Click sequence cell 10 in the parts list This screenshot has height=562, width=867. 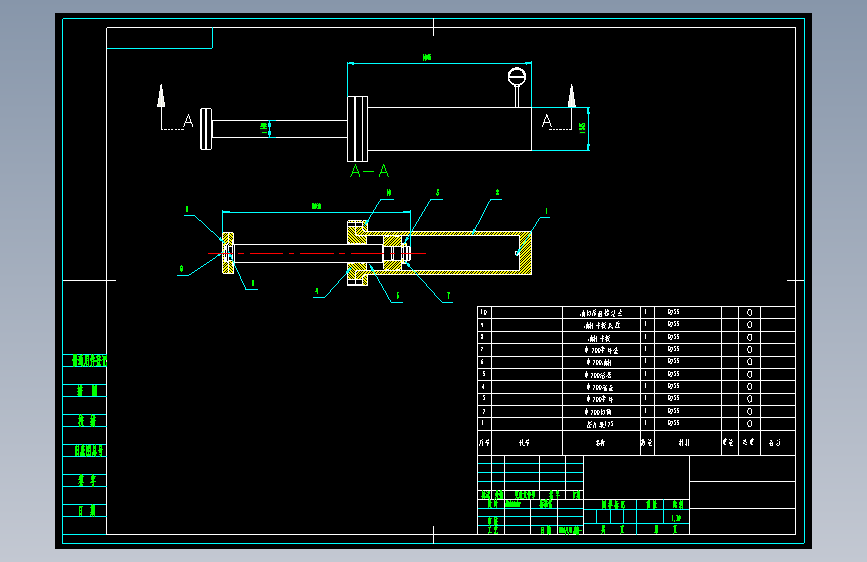click(484, 313)
